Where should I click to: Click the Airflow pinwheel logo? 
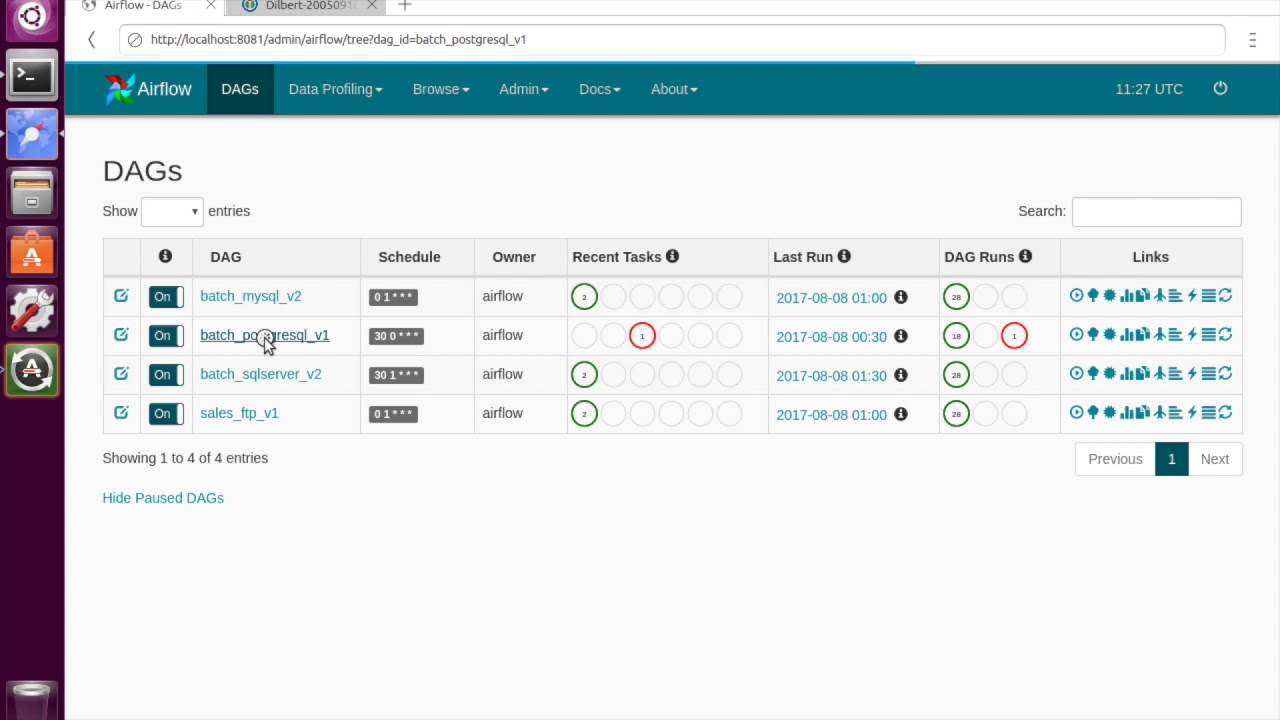(x=119, y=89)
